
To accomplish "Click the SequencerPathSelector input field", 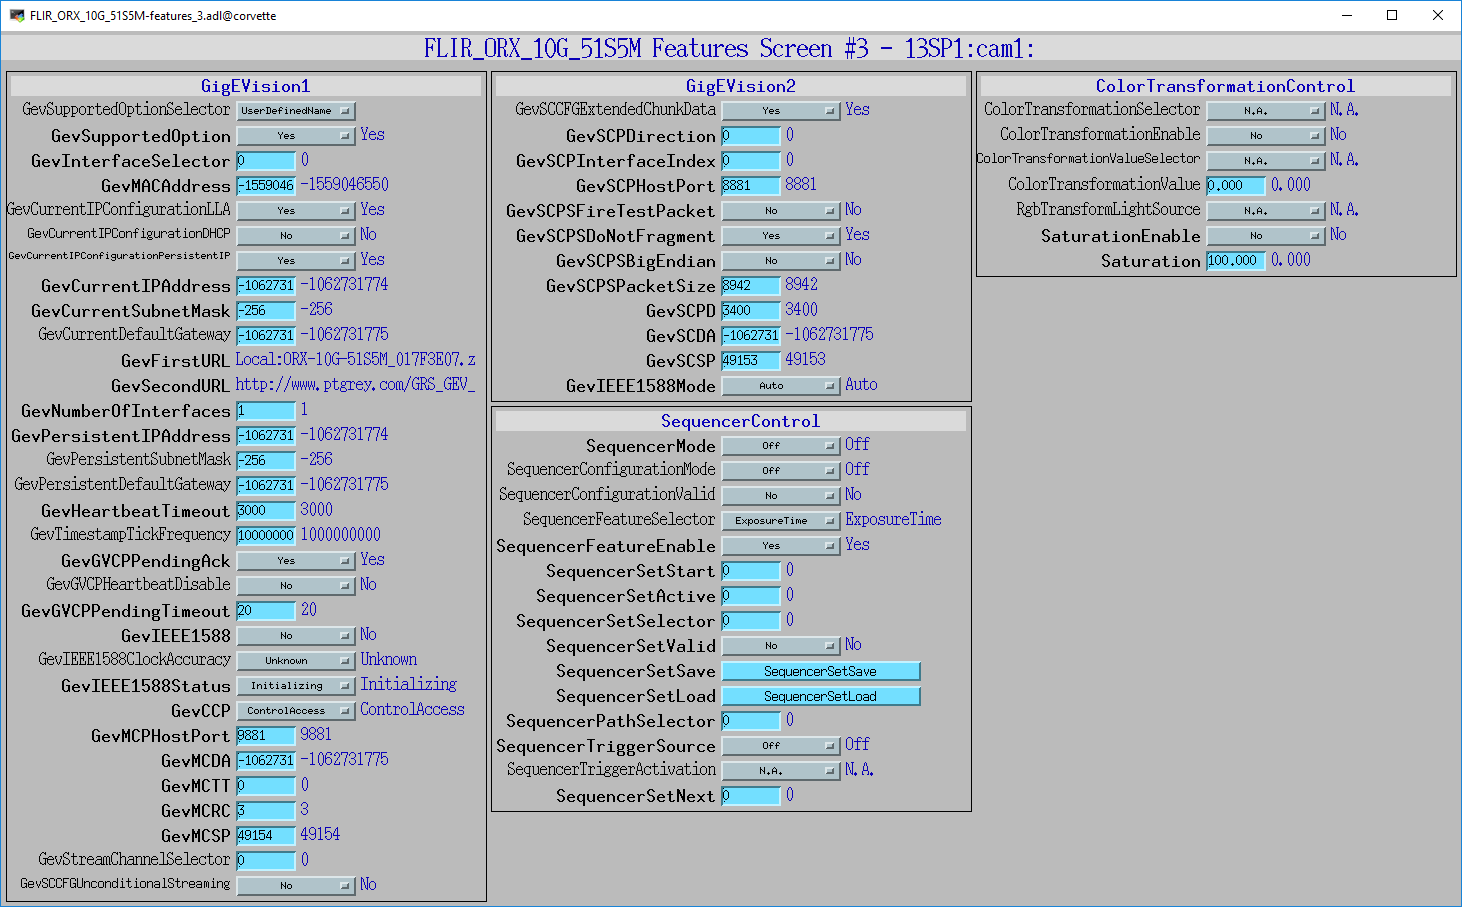I will pos(751,721).
